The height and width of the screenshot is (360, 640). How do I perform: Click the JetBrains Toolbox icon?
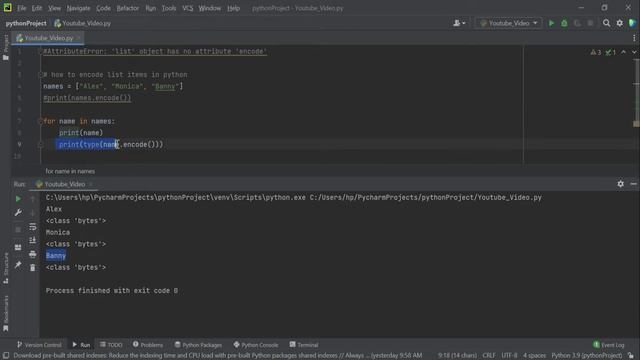tap(632, 23)
